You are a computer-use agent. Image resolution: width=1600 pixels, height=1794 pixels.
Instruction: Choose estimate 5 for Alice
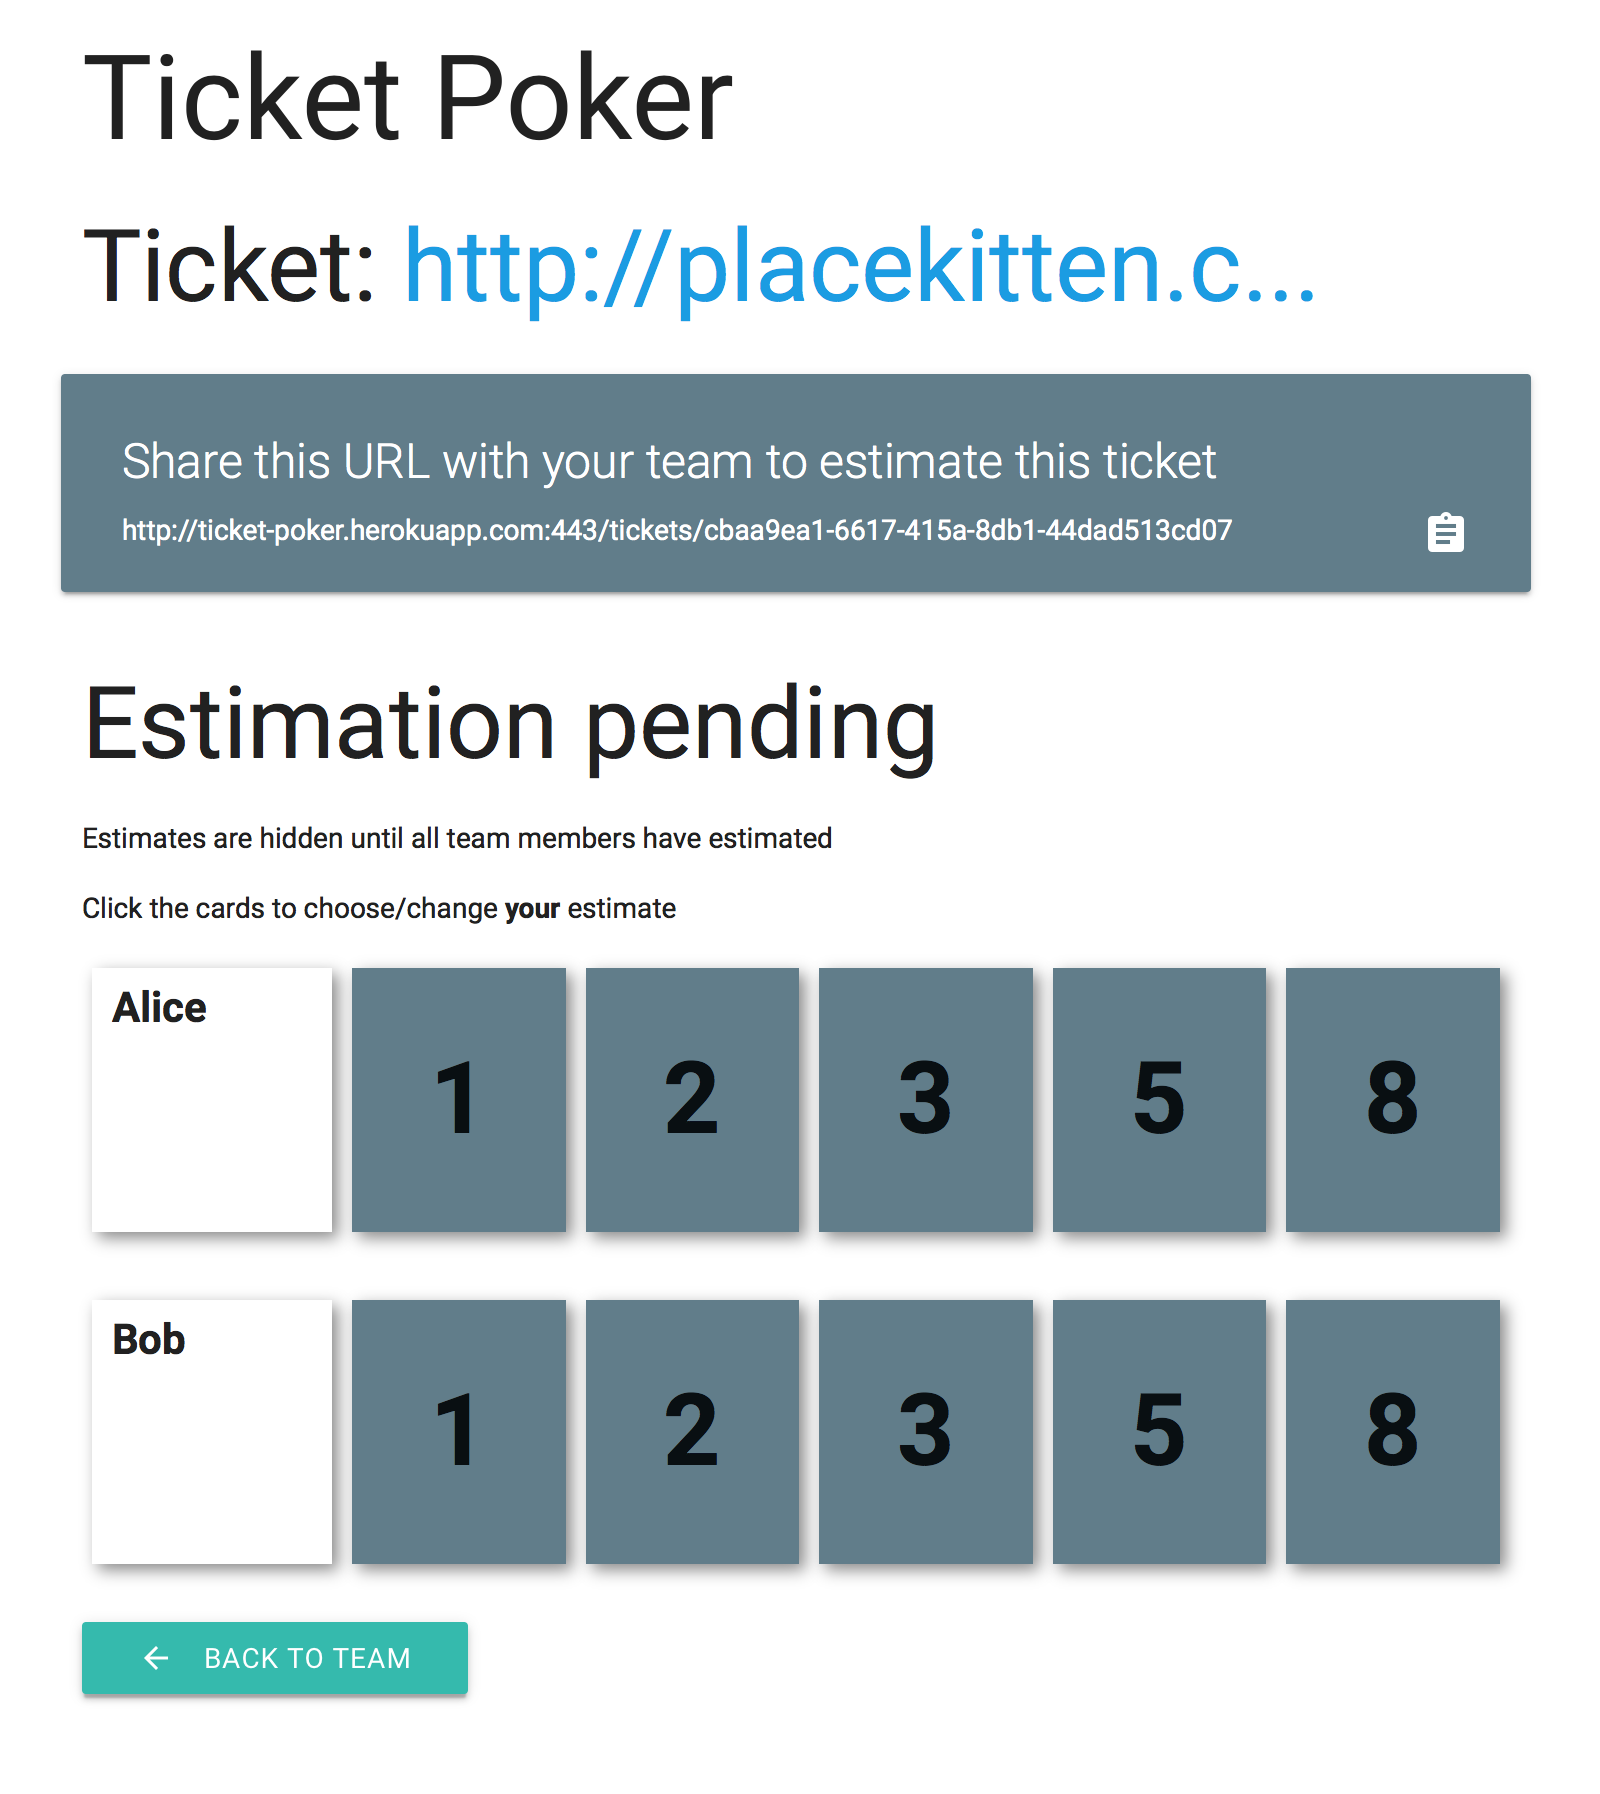pyautogui.click(x=1159, y=1099)
